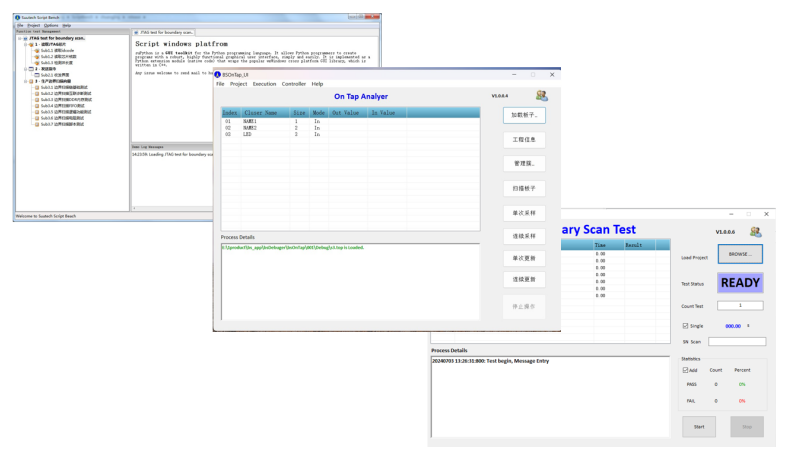Click the 加载板子 button
Image resolution: width=800 pixels, height=449 pixels.
[x=525, y=116]
